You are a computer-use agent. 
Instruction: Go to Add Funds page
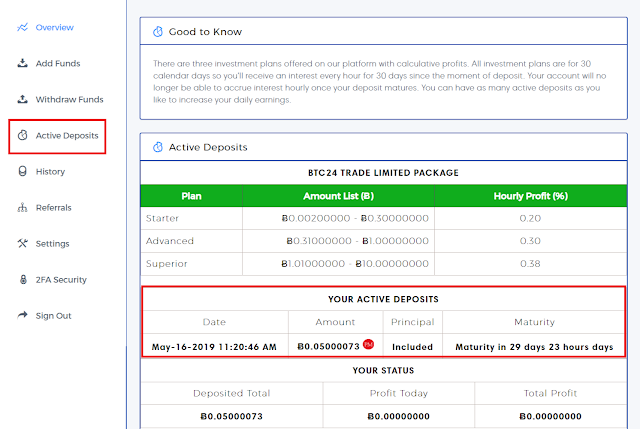pos(58,63)
